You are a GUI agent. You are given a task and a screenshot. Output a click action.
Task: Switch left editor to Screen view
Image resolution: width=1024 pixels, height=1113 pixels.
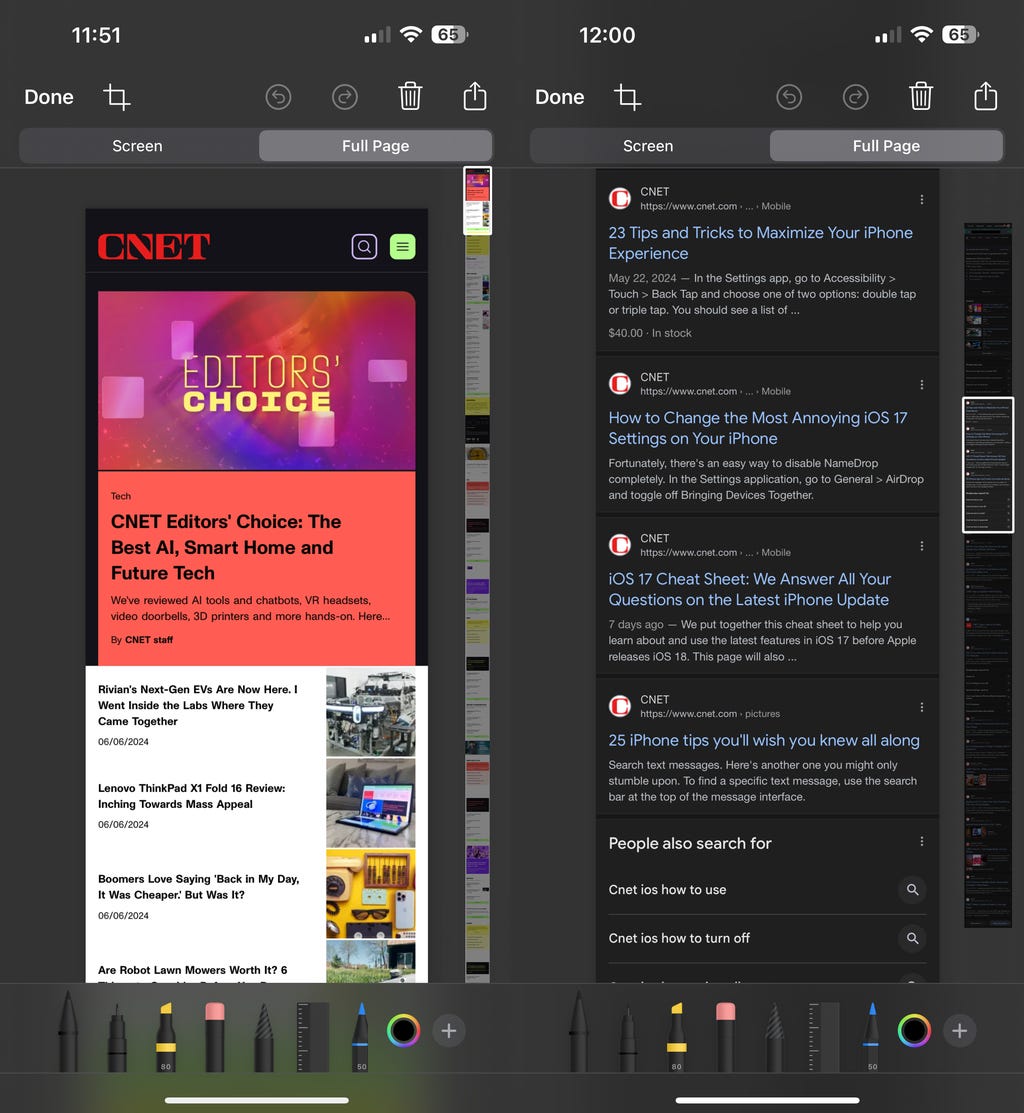coord(138,146)
